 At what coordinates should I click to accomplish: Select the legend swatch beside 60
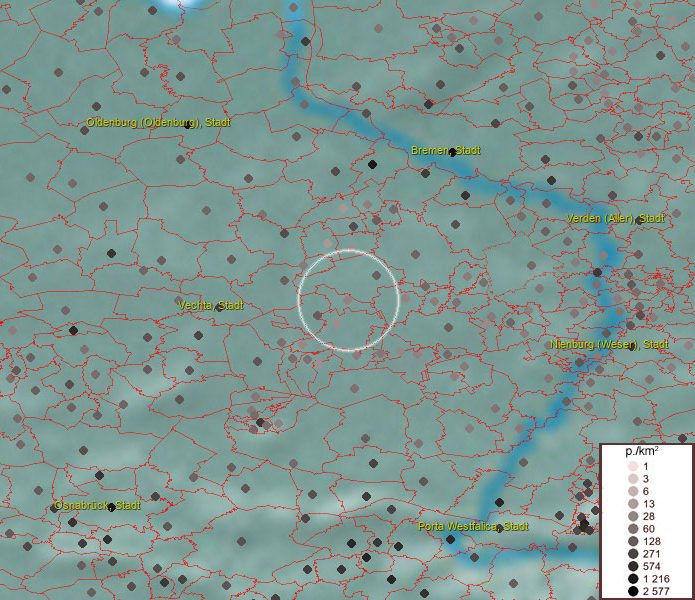pyautogui.click(x=633, y=529)
